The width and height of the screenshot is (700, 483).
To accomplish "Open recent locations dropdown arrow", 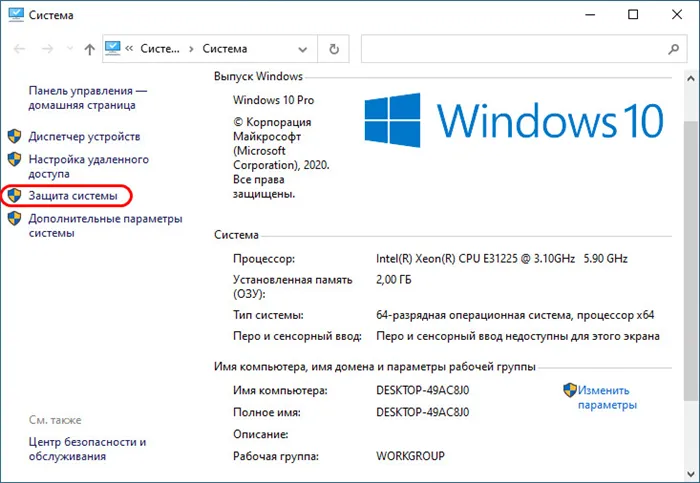I will coord(70,49).
